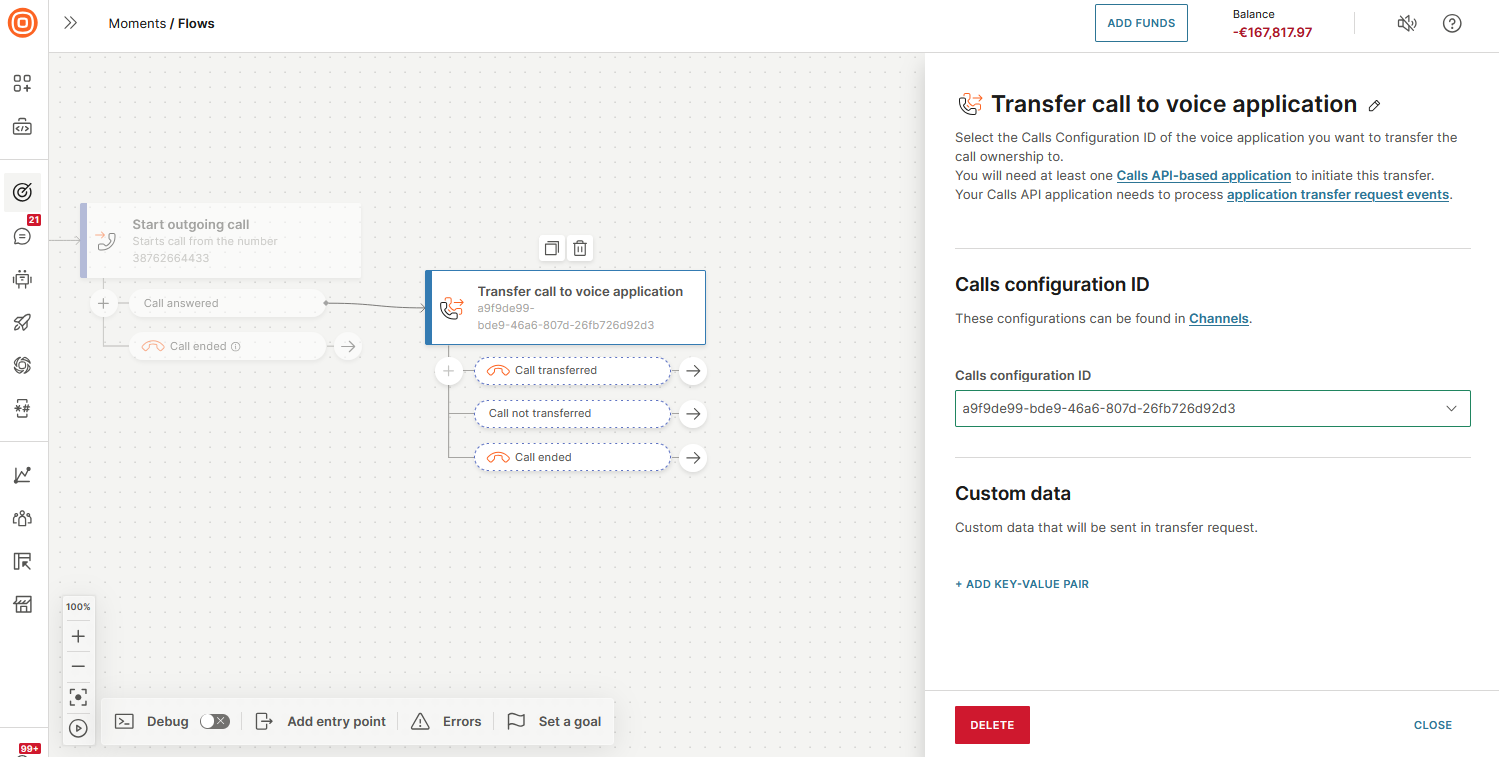Click the Call answered branch

(x=227, y=303)
